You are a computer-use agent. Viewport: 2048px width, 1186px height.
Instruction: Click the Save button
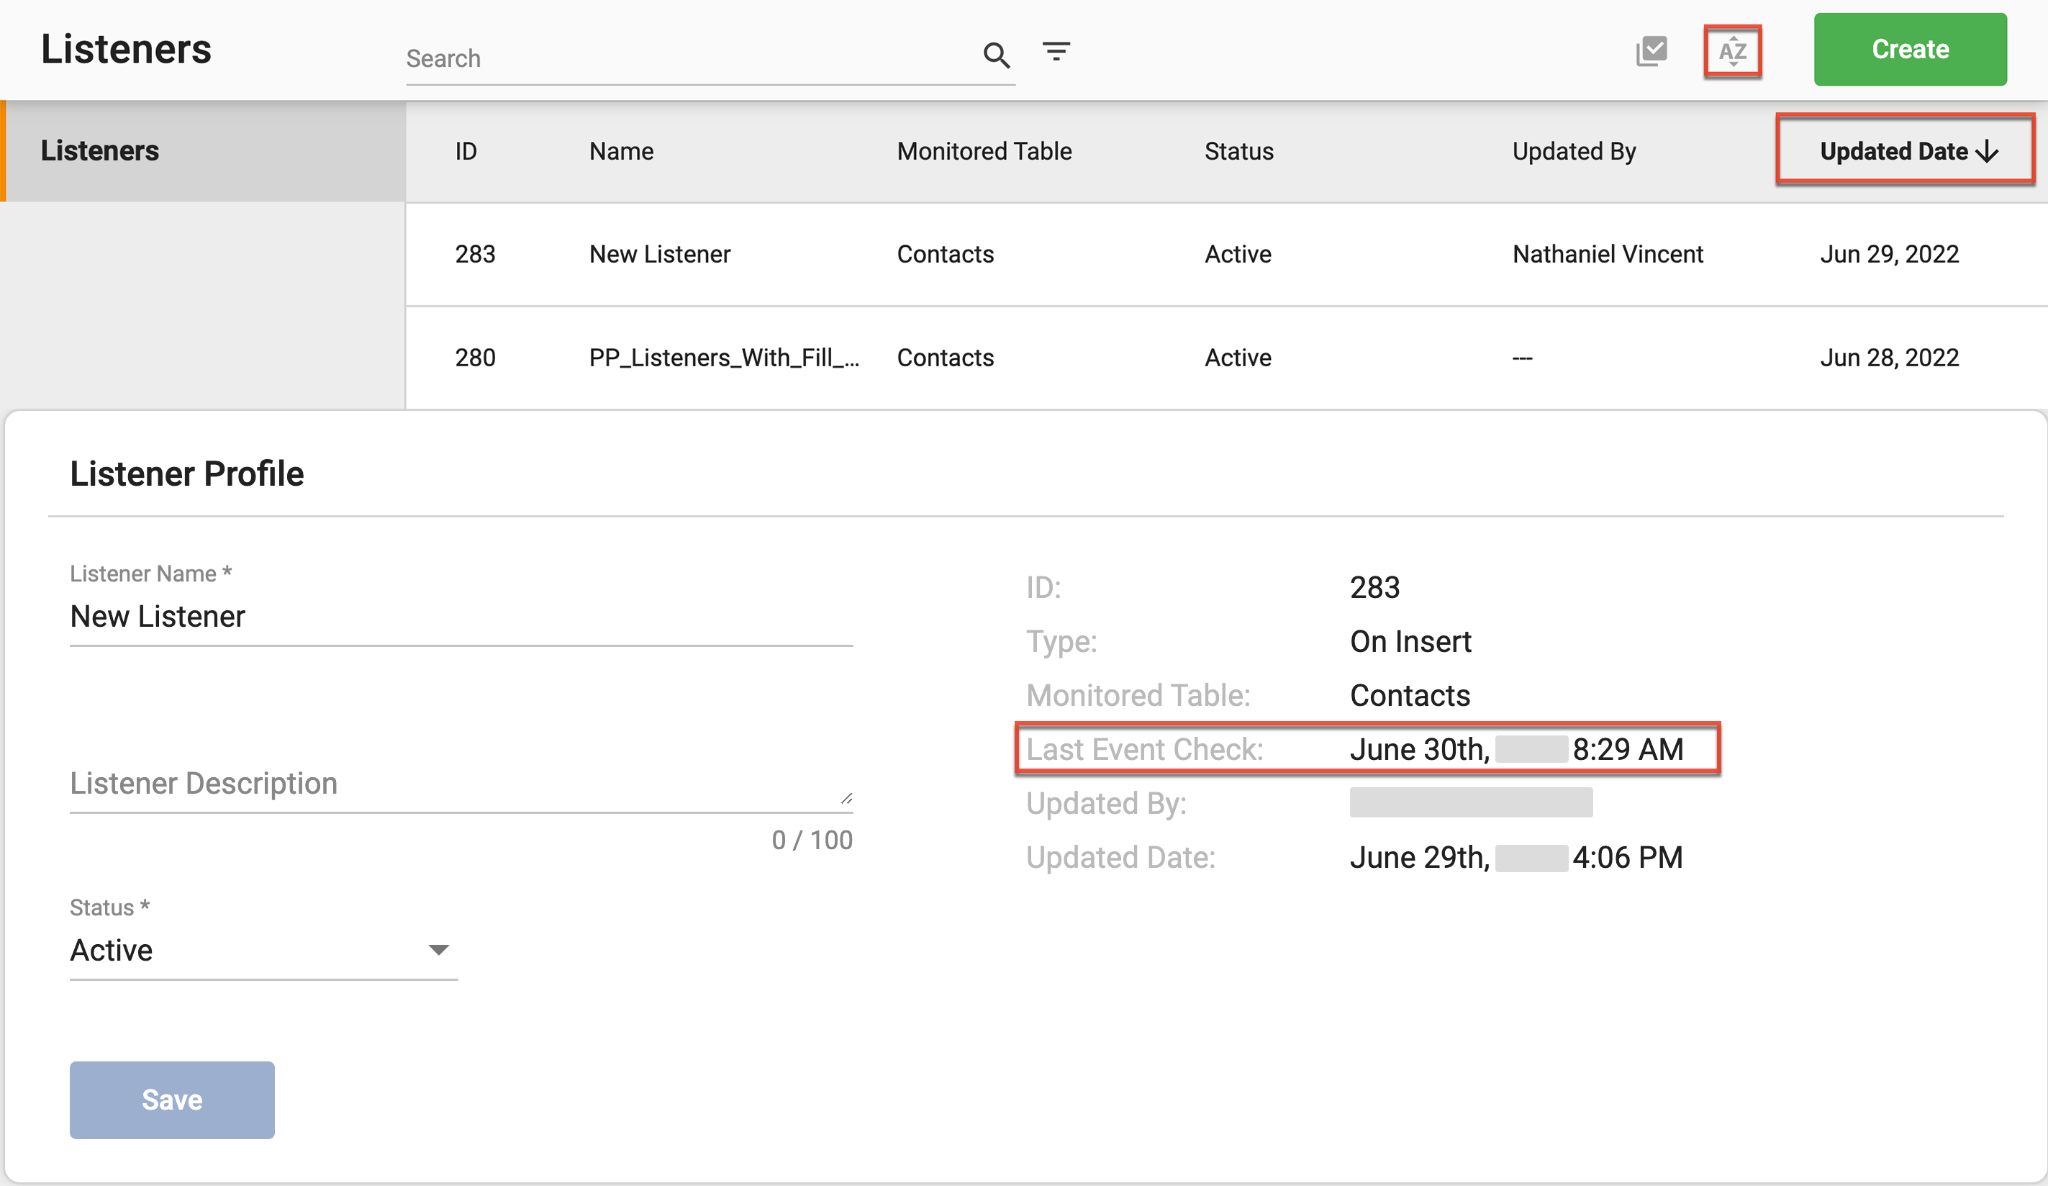point(172,1099)
